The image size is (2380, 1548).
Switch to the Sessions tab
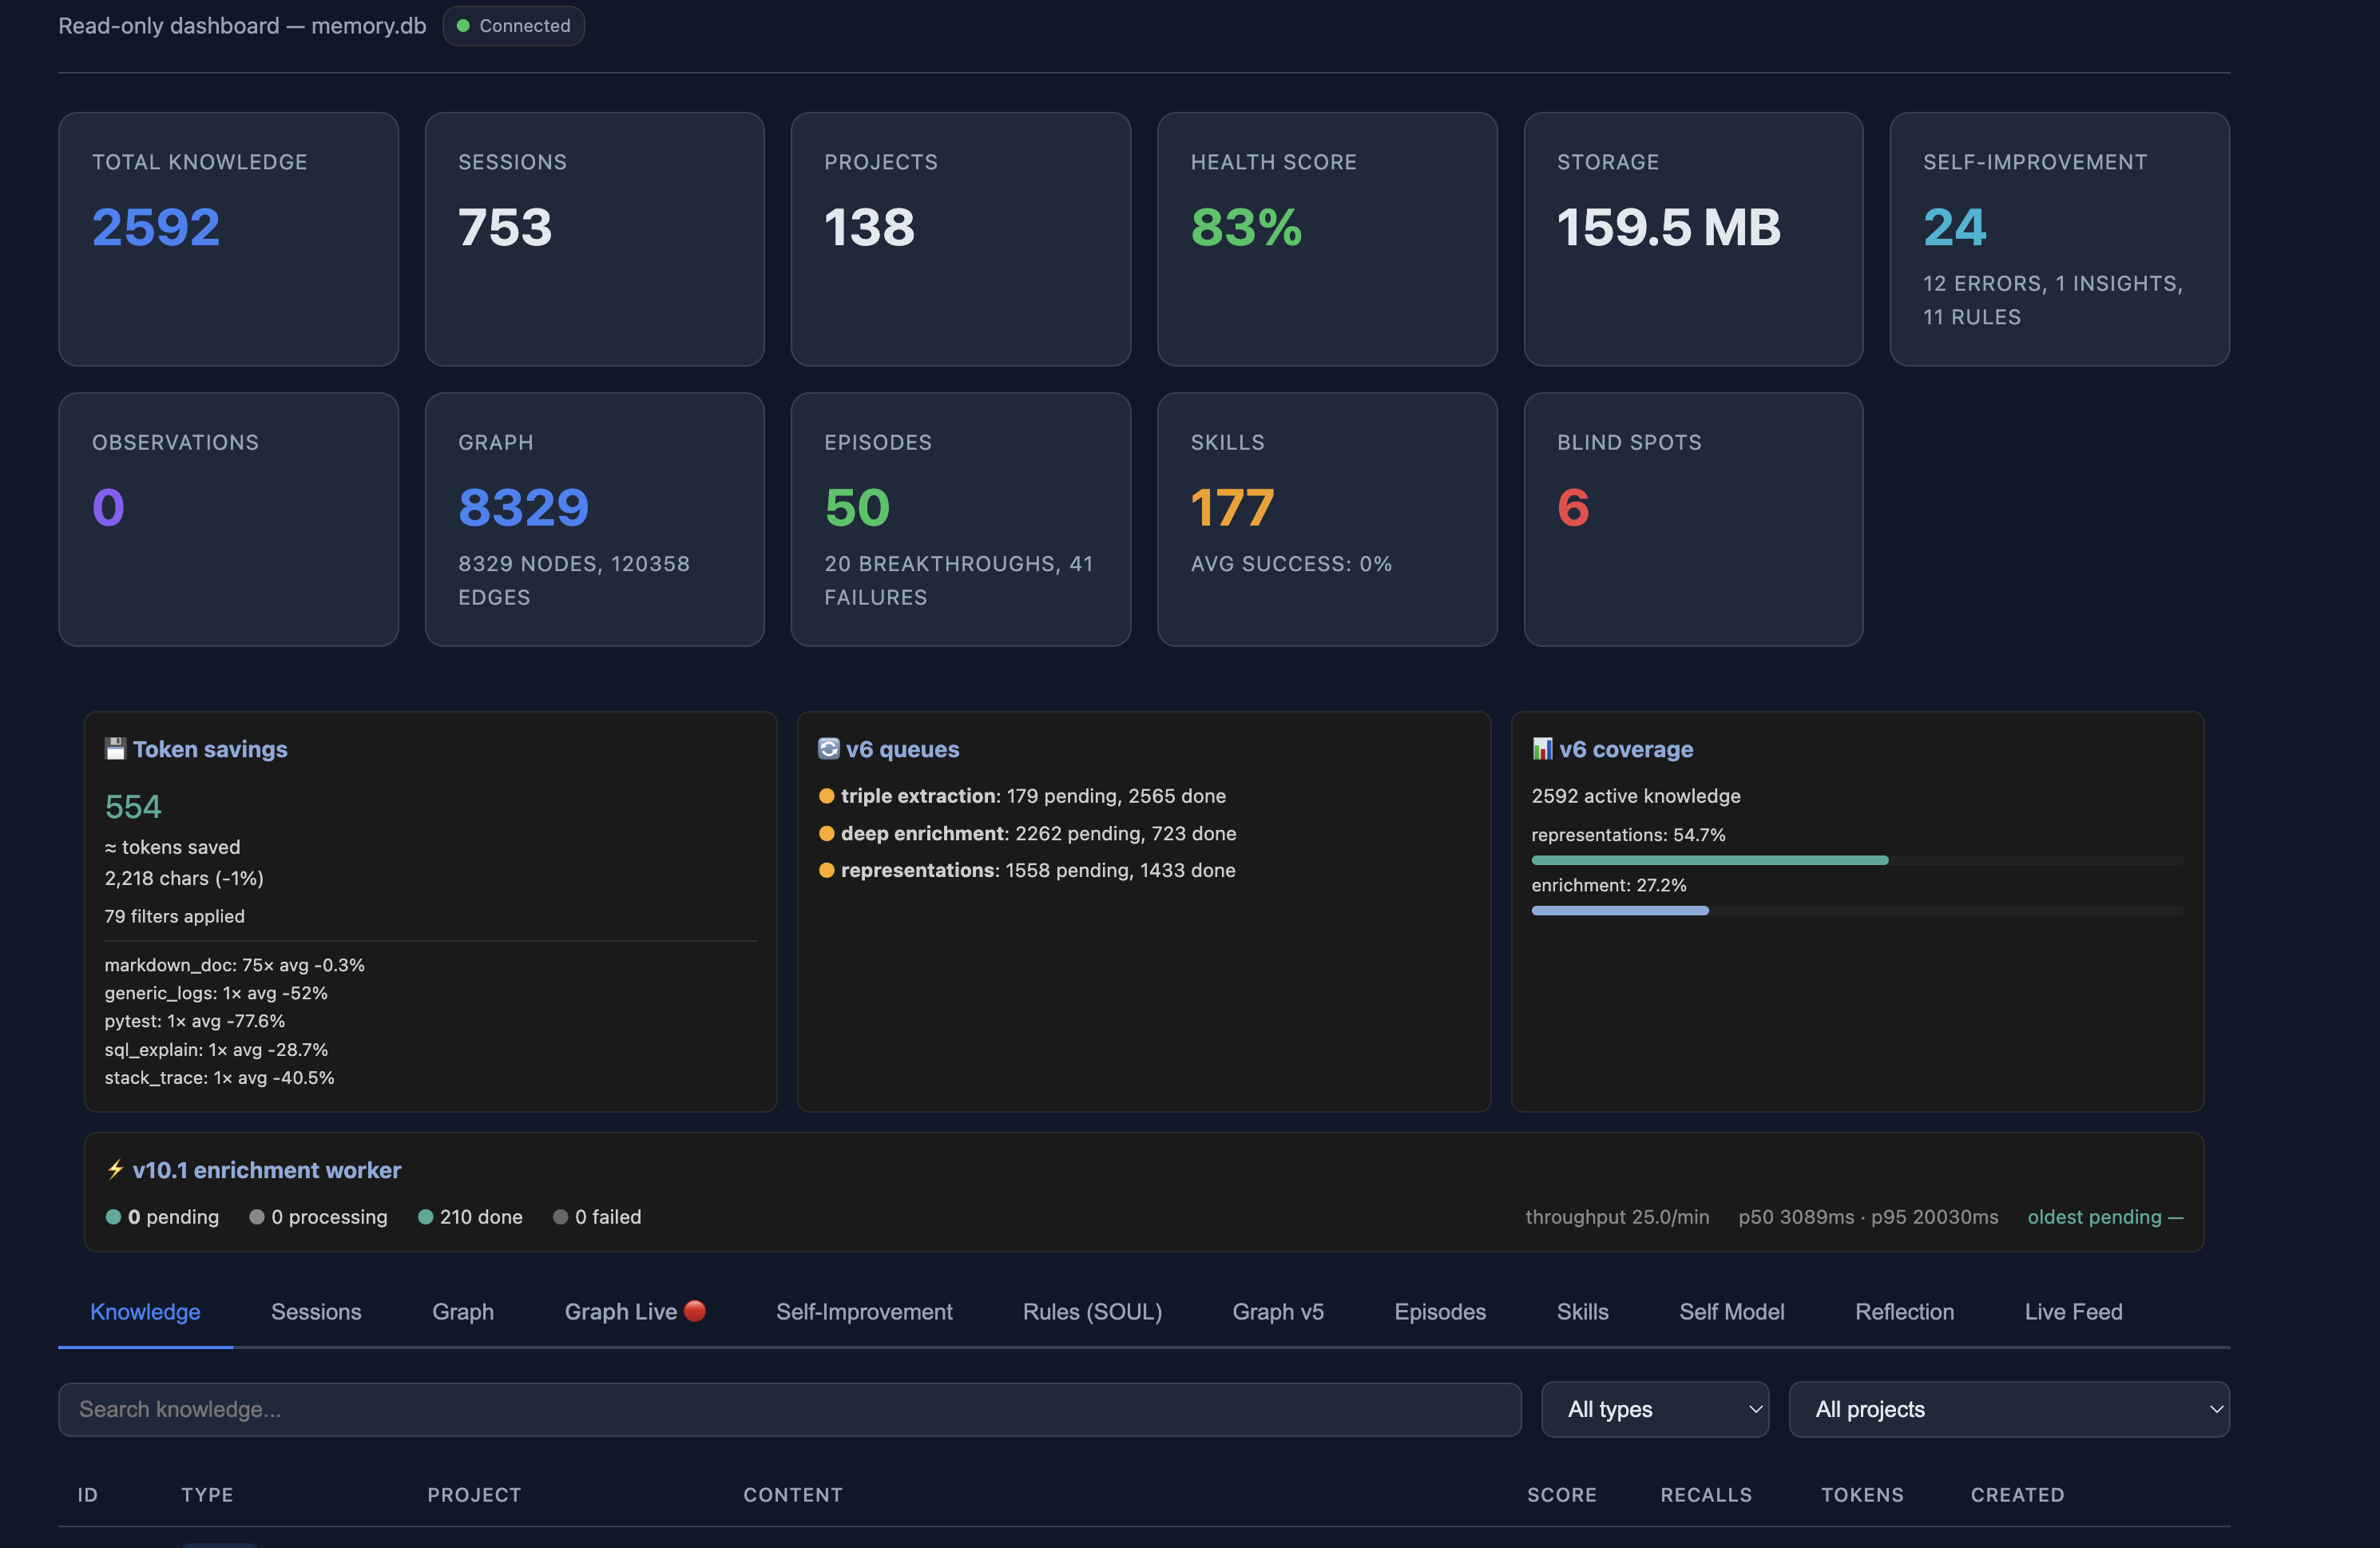(316, 1312)
